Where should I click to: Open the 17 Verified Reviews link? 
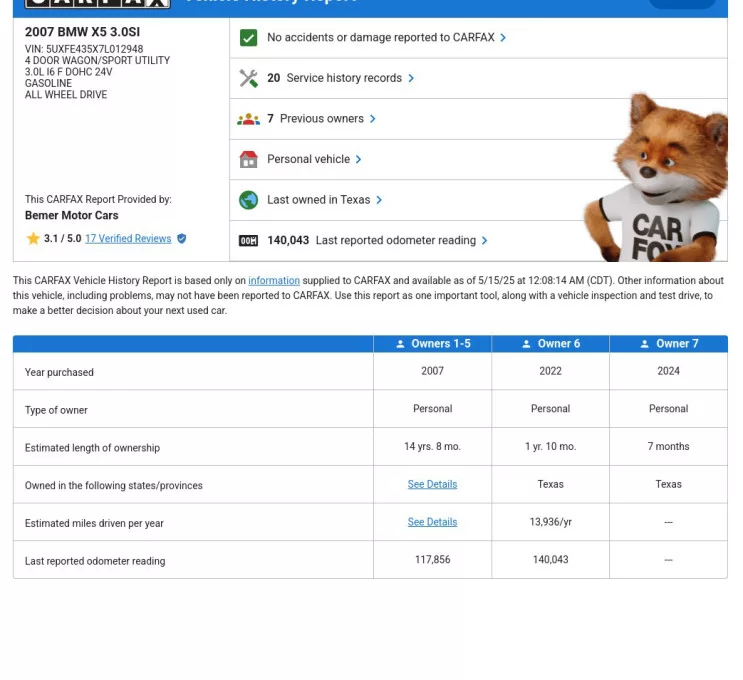tap(128, 239)
